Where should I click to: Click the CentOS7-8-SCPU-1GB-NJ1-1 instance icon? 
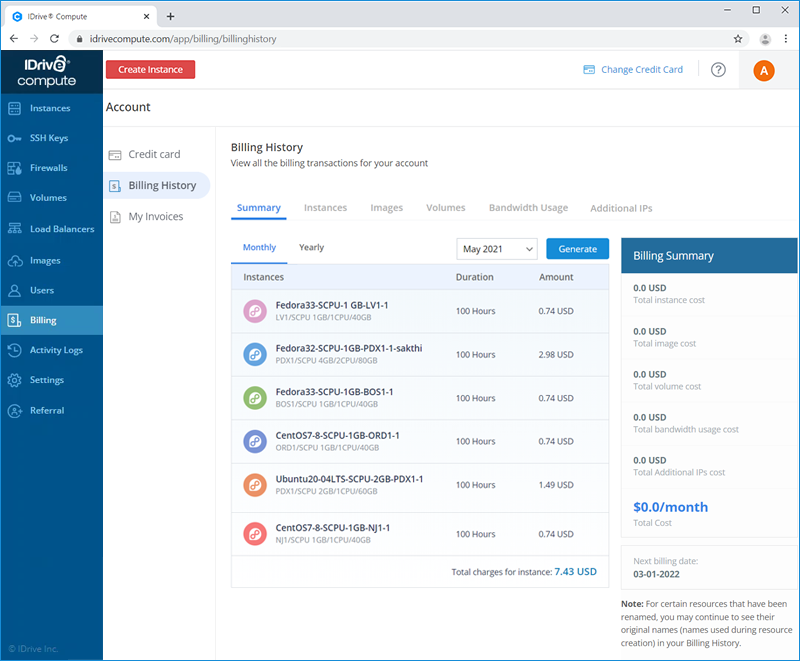pos(255,534)
